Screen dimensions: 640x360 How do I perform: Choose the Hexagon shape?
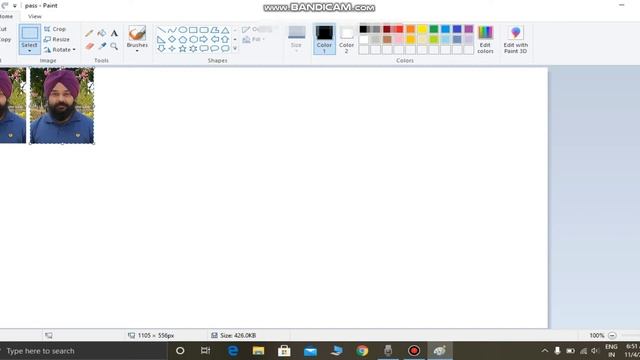click(193, 40)
